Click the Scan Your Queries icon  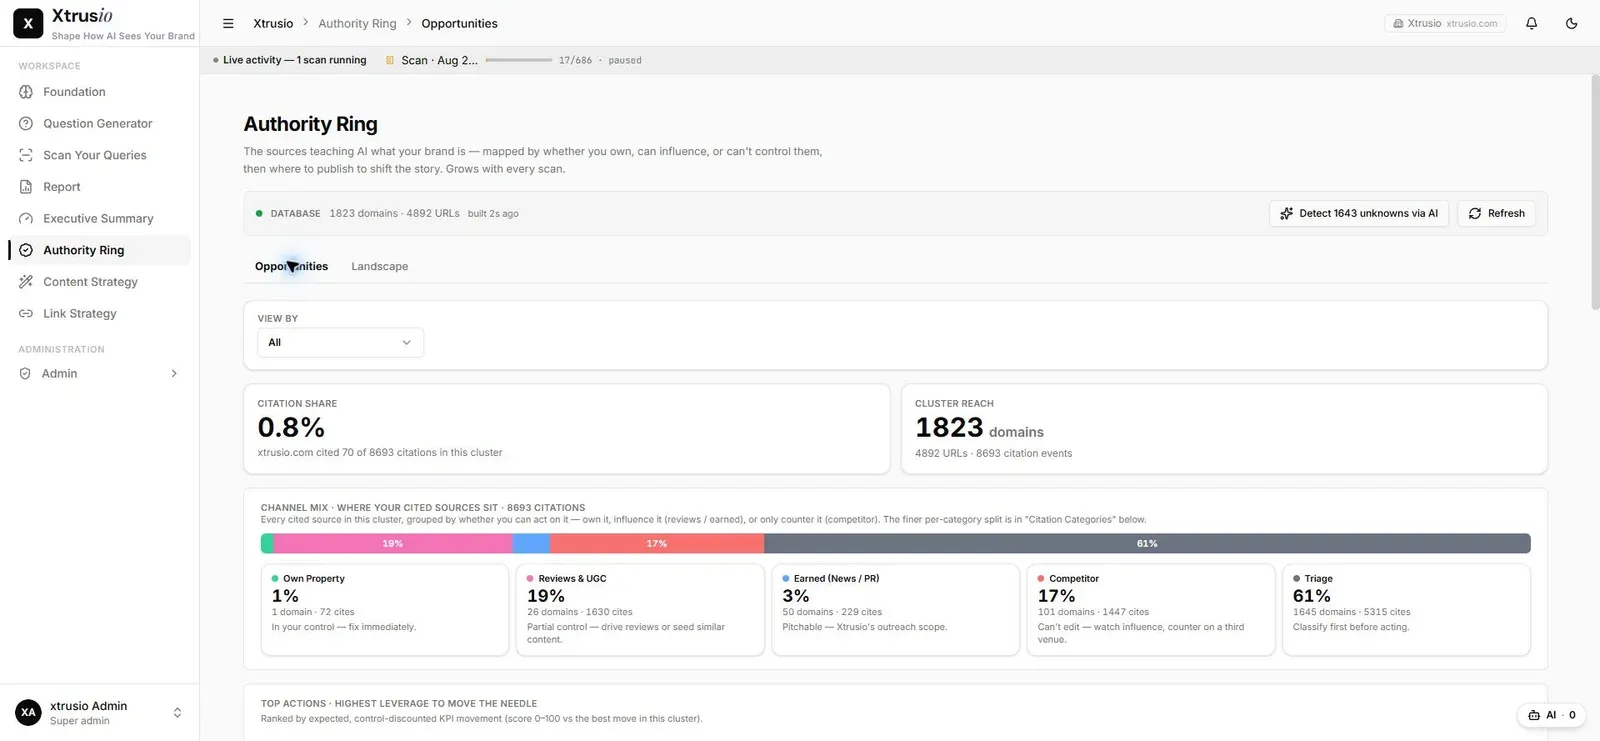tap(26, 155)
